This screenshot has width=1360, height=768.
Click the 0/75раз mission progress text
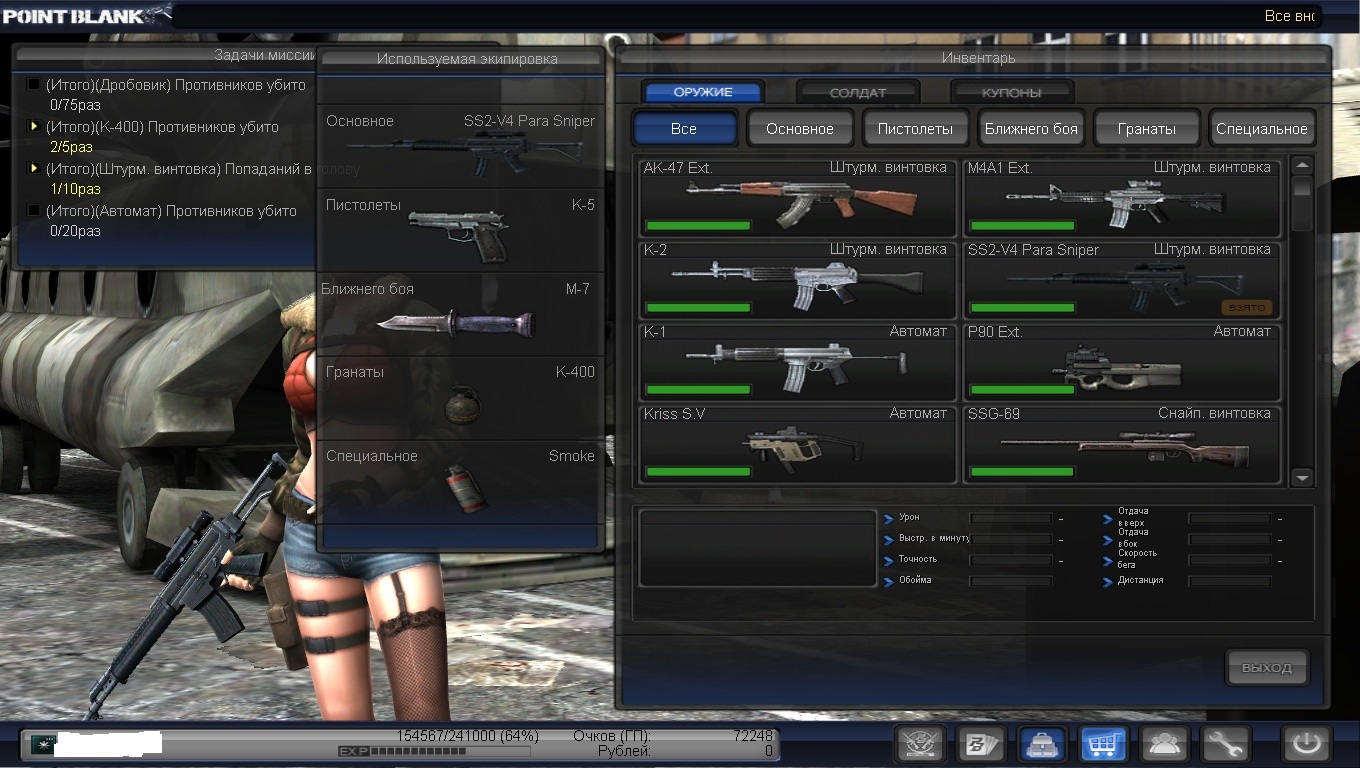[75, 105]
